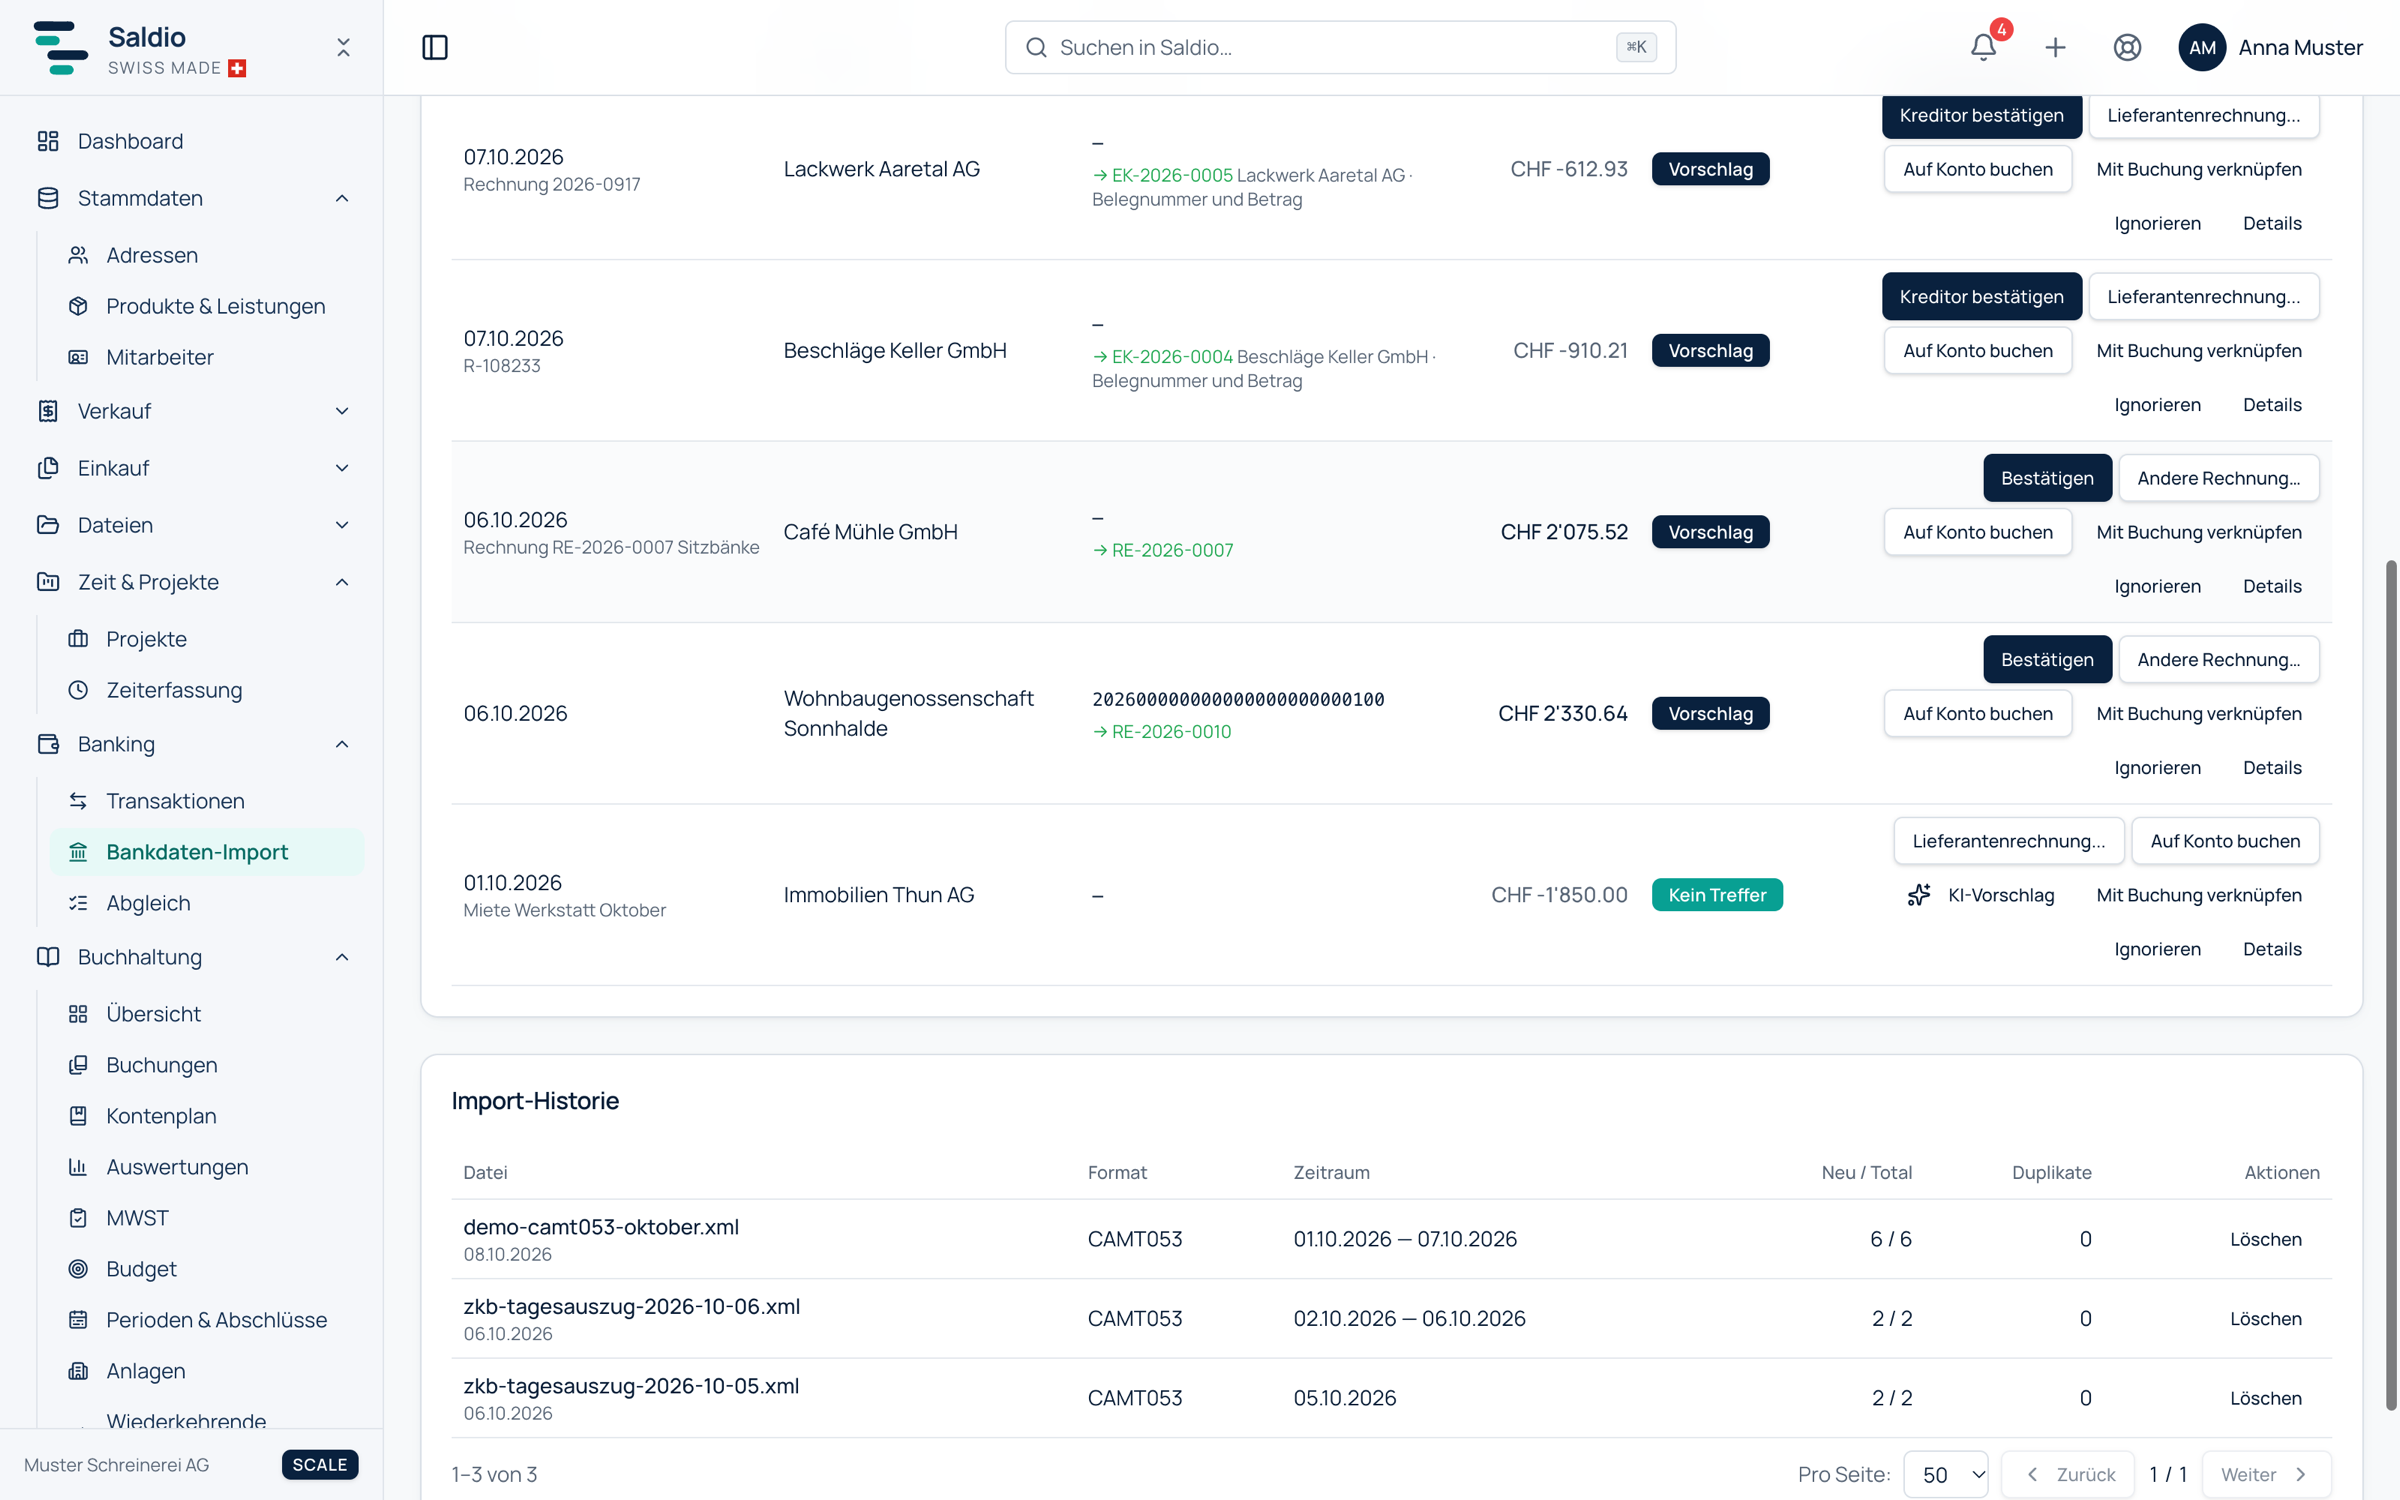The width and height of the screenshot is (2400, 1500).
Task: Expand the Einkauf section
Action: click(342, 468)
